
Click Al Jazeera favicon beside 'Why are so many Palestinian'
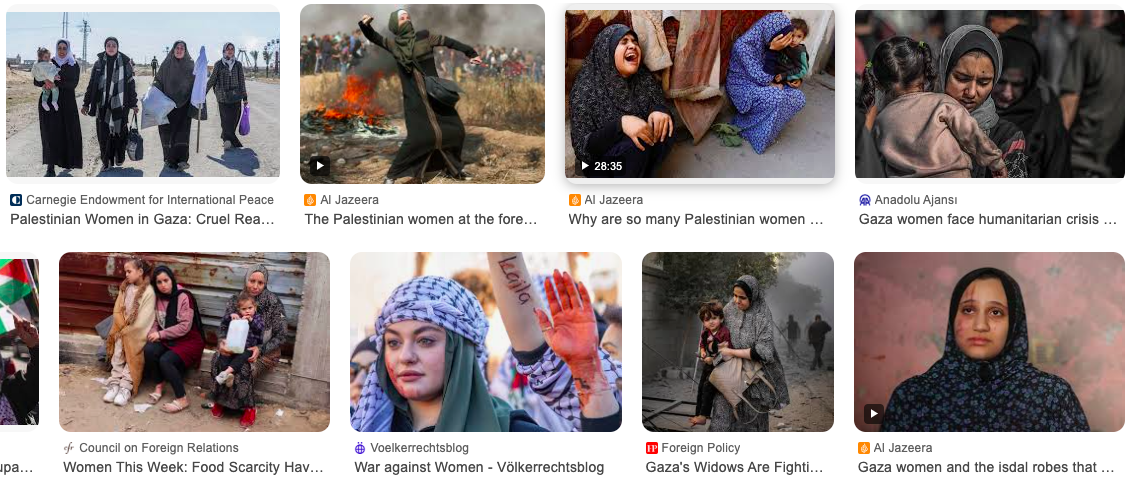click(574, 200)
